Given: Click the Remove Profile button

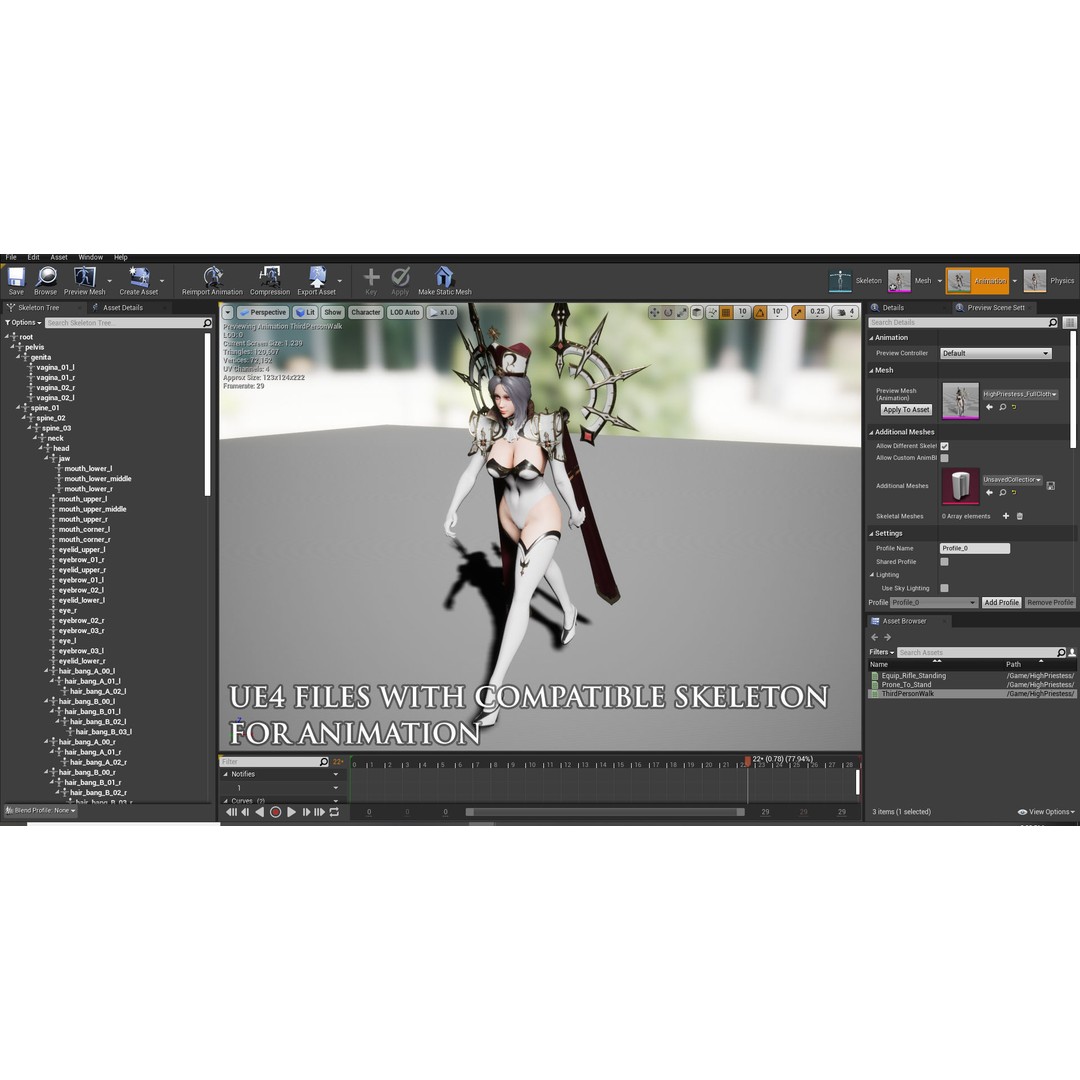Looking at the screenshot, I should pyautogui.click(x=1050, y=603).
